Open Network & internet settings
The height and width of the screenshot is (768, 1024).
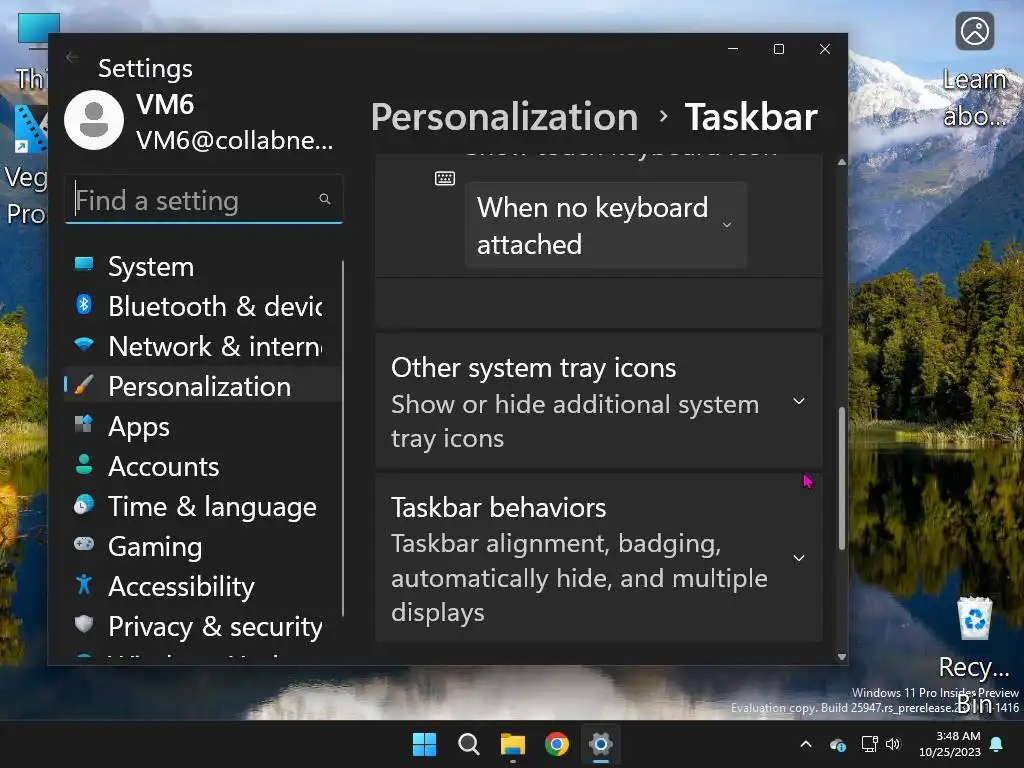click(202, 346)
